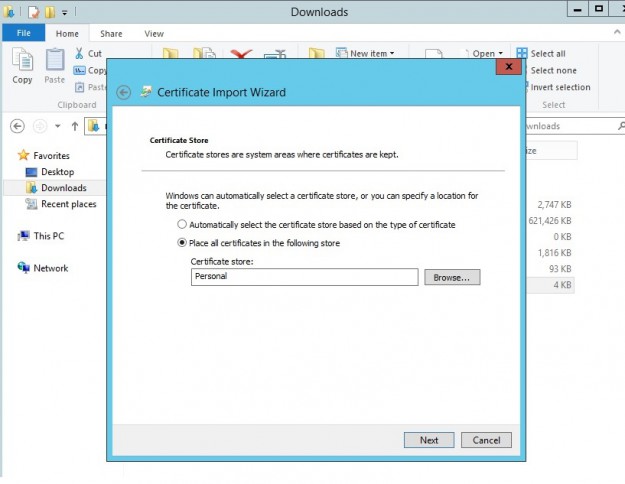The height and width of the screenshot is (484, 625).
Task: Click the search magnifier in Explorer
Action: pos(621,126)
